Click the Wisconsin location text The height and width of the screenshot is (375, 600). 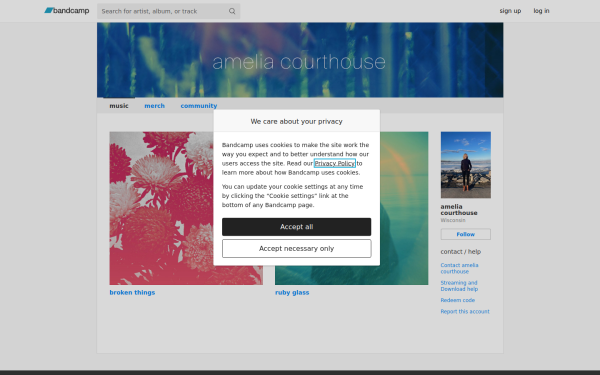pyautogui.click(x=453, y=220)
